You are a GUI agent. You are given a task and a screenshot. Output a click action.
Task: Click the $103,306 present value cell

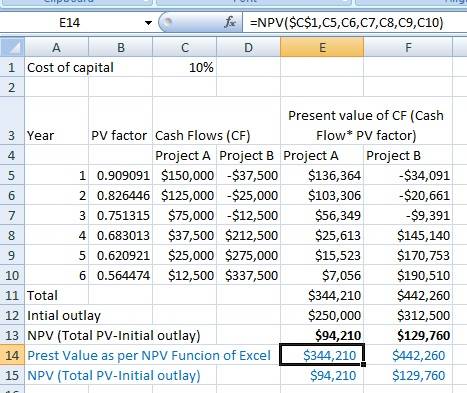click(322, 195)
